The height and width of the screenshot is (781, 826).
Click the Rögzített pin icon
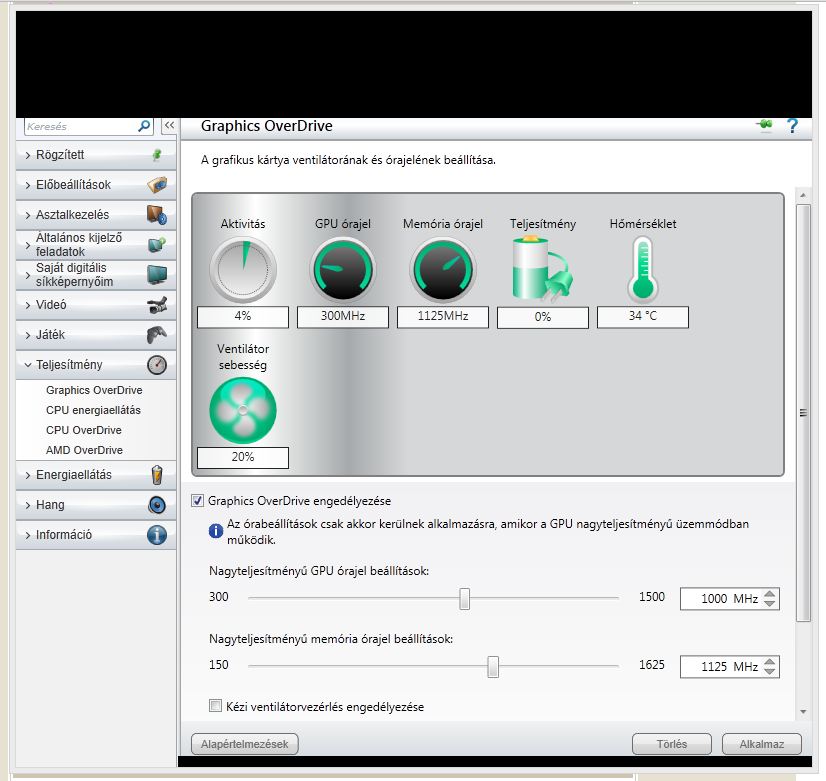coord(157,155)
